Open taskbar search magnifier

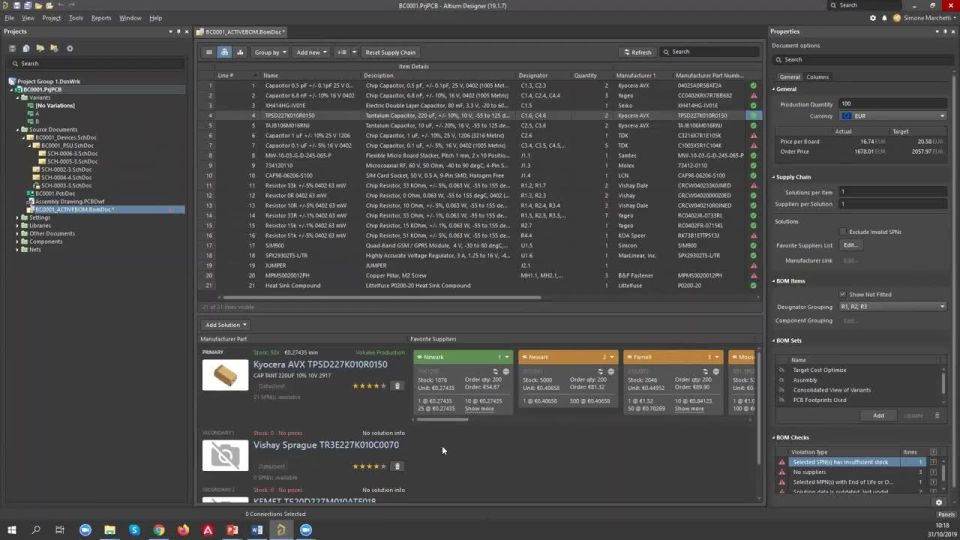(36, 530)
